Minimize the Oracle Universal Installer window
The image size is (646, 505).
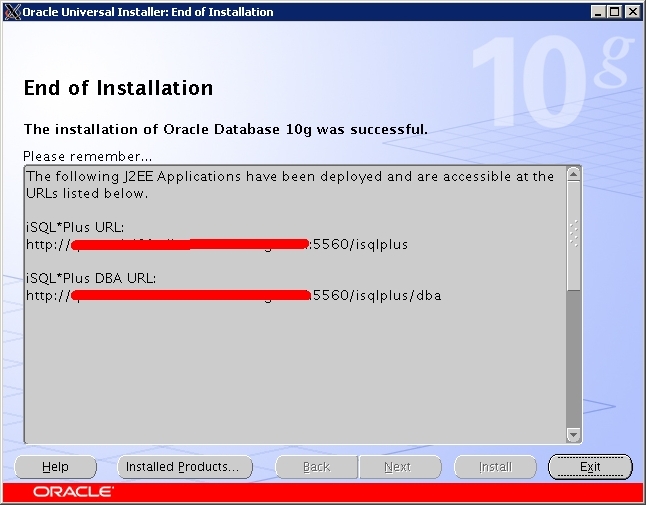click(x=598, y=12)
